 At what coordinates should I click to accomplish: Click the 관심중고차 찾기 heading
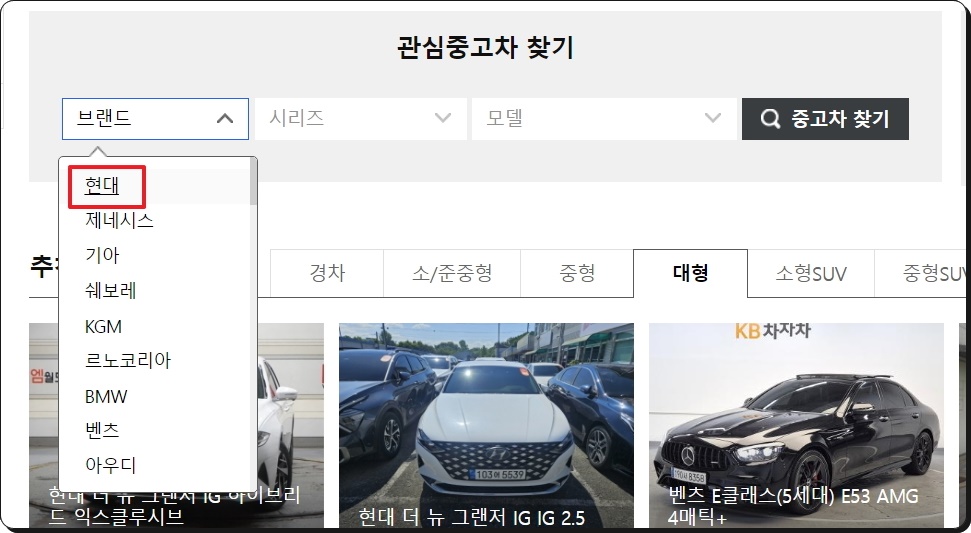[x=486, y=48]
